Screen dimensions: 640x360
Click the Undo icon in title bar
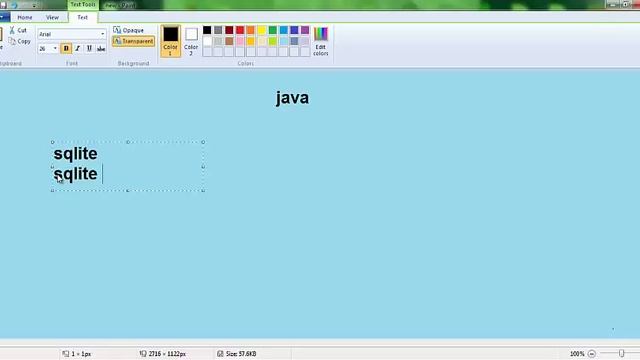pos(15,5)
